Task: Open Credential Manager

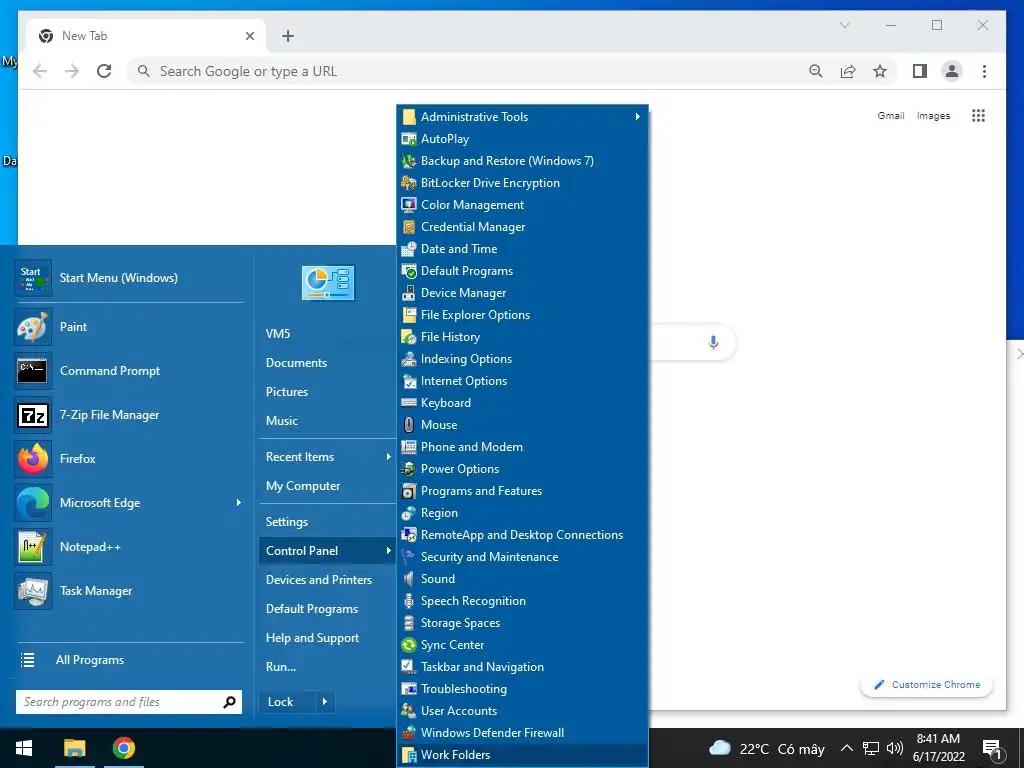Action: tap(522, 227)
